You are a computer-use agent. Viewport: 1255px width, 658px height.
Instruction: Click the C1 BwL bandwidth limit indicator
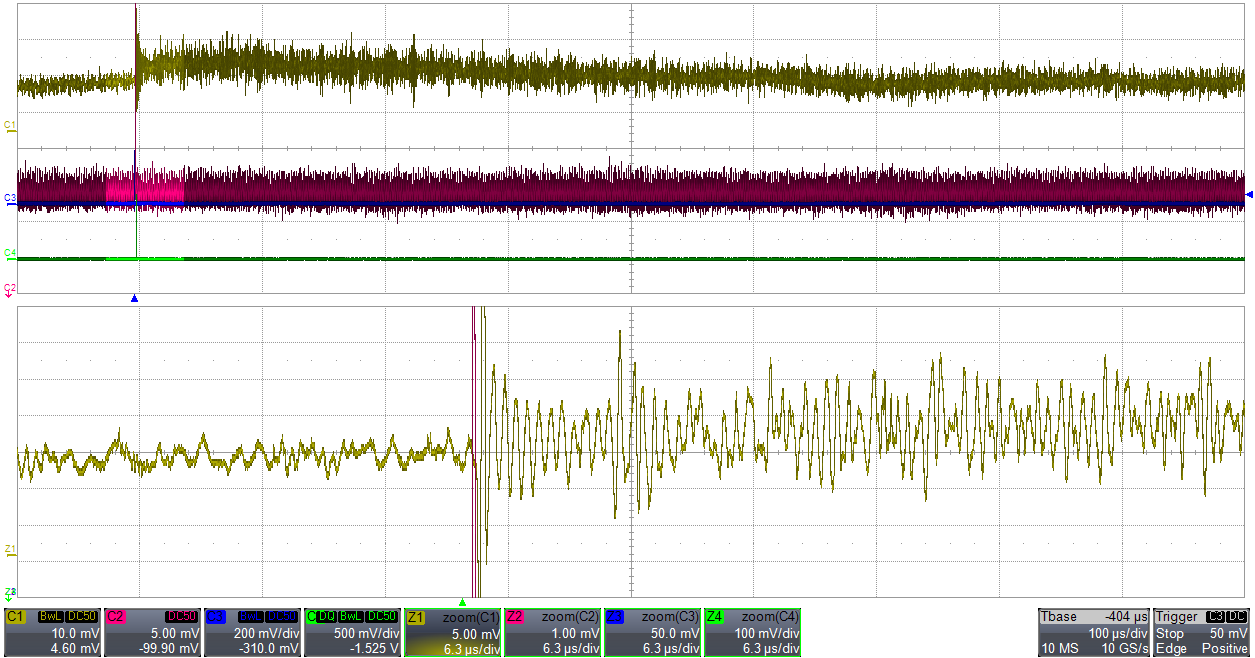coord(50,617)
